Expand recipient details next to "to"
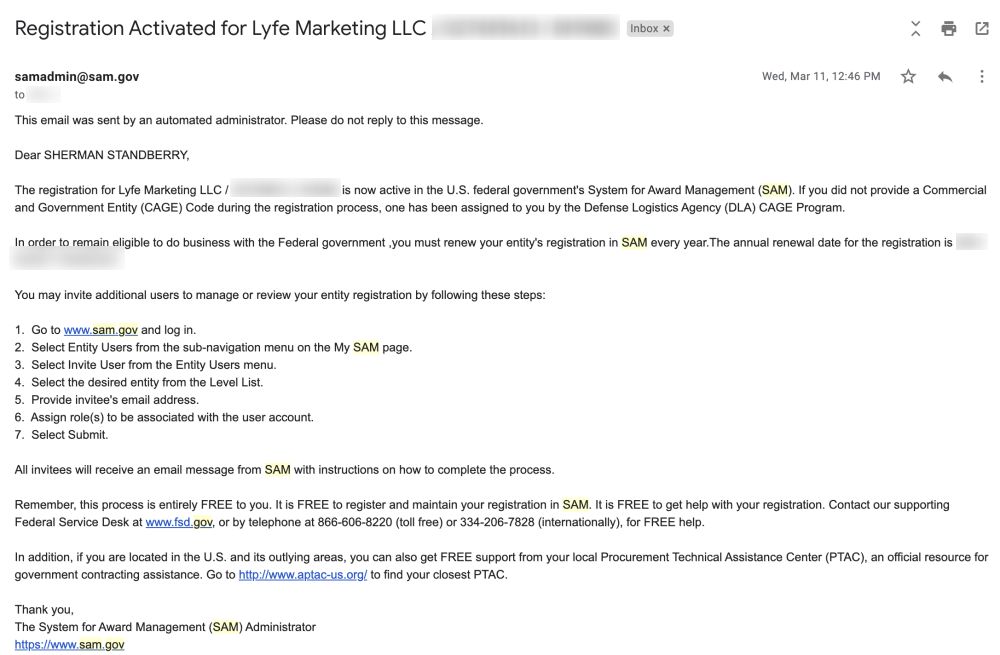This screenshot has width=1000, height=655. click(x=43, y=95)
